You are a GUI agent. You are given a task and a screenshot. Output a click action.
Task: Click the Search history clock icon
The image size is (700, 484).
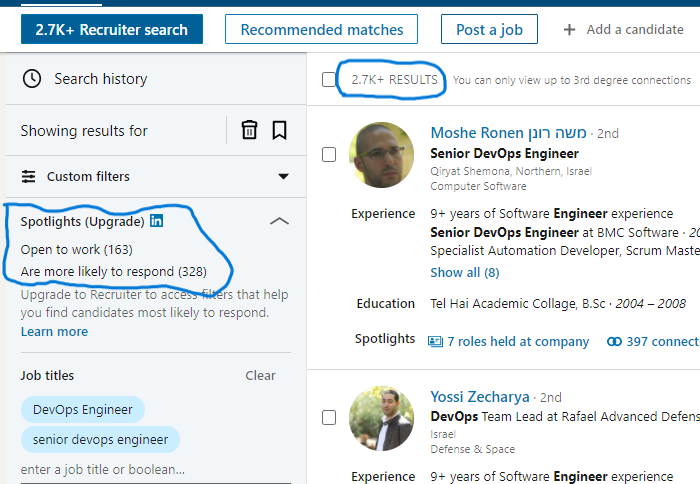pyautogui.click(x=32, y=79)
